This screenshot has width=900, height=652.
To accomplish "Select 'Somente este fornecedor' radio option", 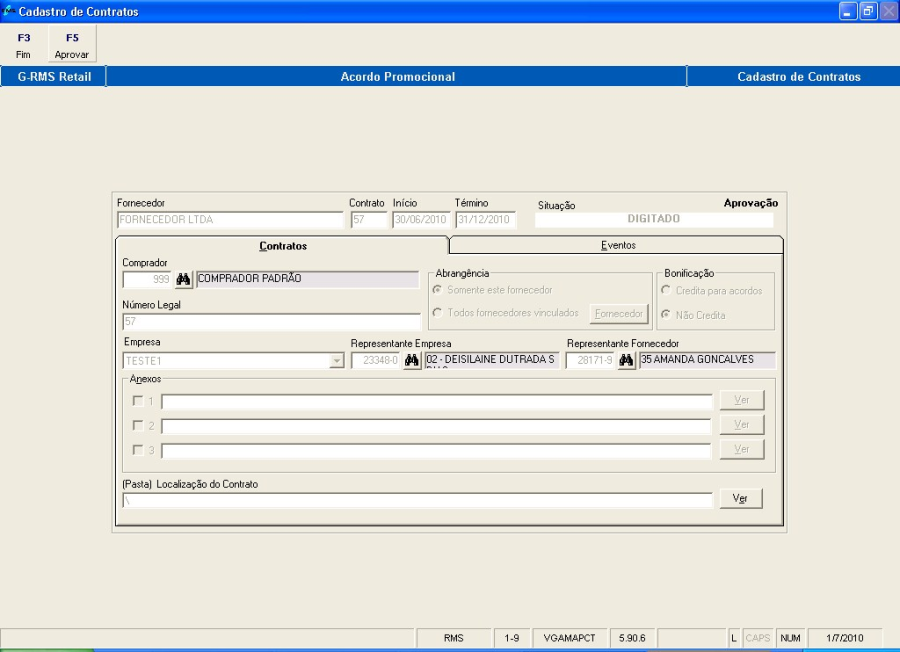I will (438, 290).
